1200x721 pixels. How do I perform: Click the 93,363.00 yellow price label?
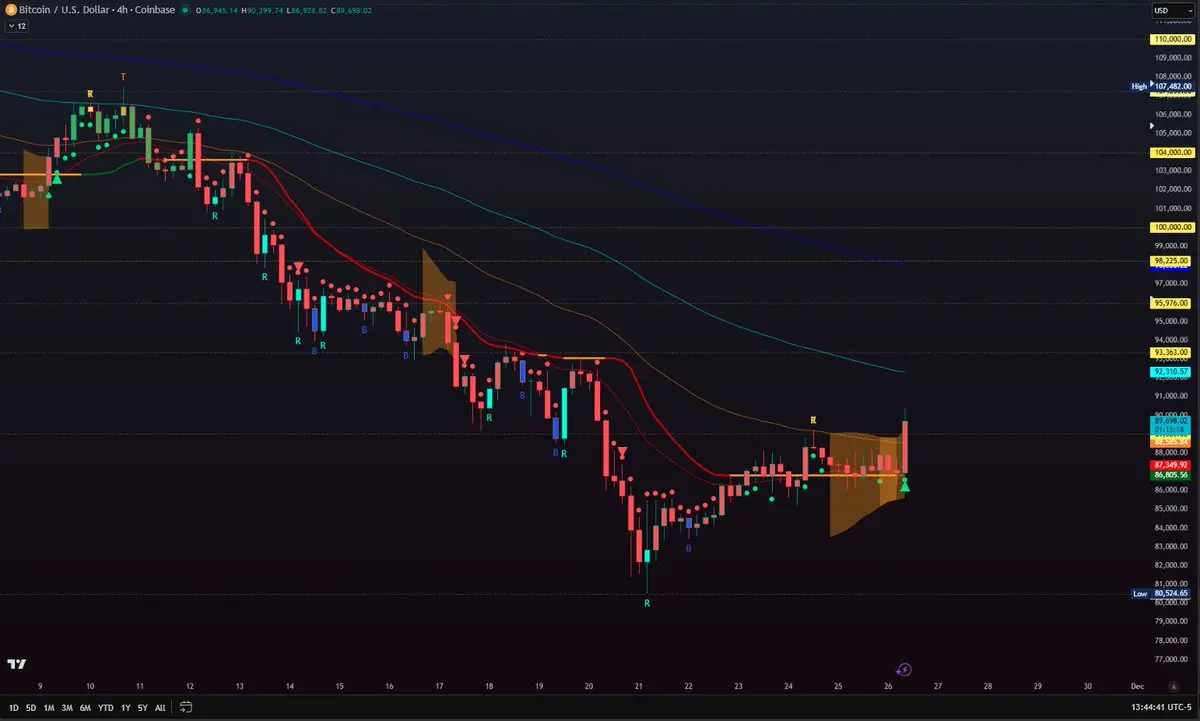(1169, 352)
